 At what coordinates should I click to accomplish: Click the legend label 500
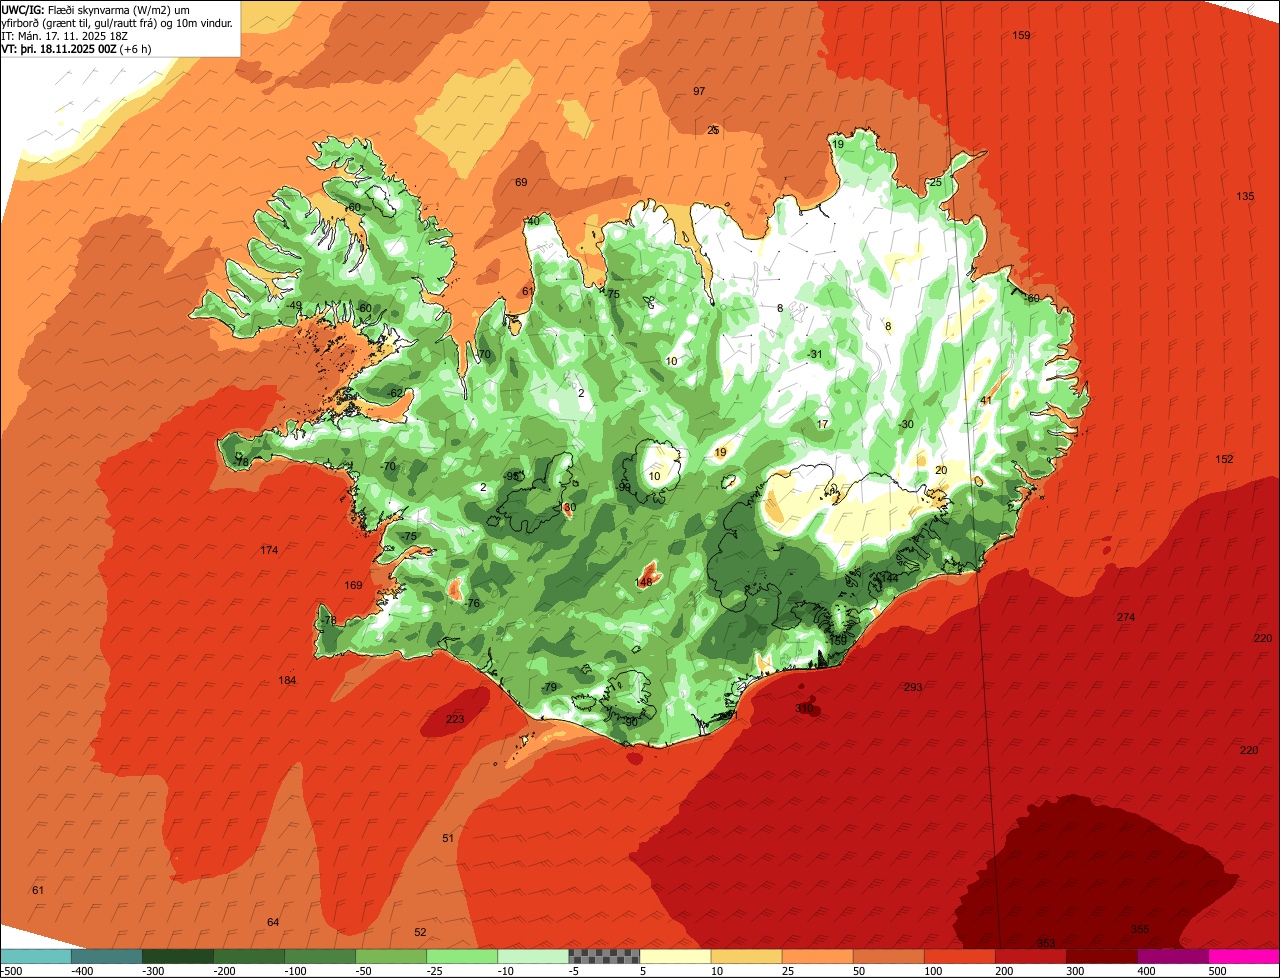click(x=1217, y=970)
